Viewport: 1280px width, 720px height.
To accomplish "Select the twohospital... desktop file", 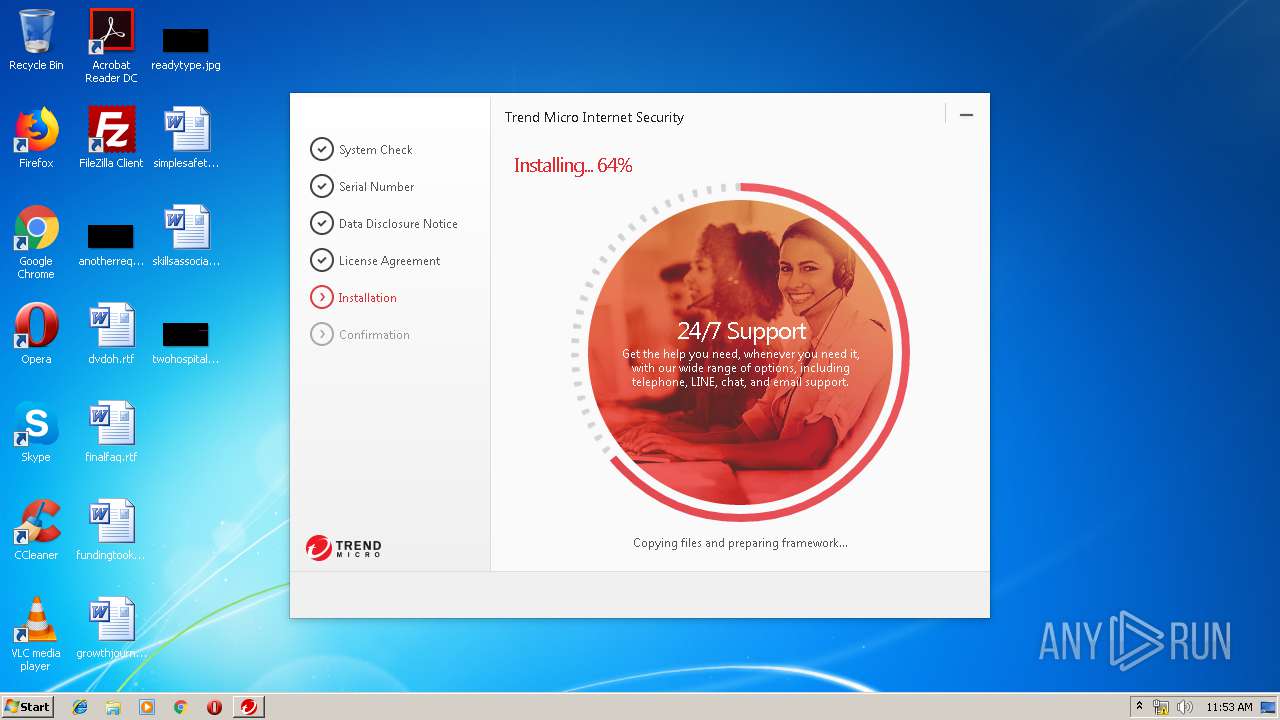I will pos(186,344).
